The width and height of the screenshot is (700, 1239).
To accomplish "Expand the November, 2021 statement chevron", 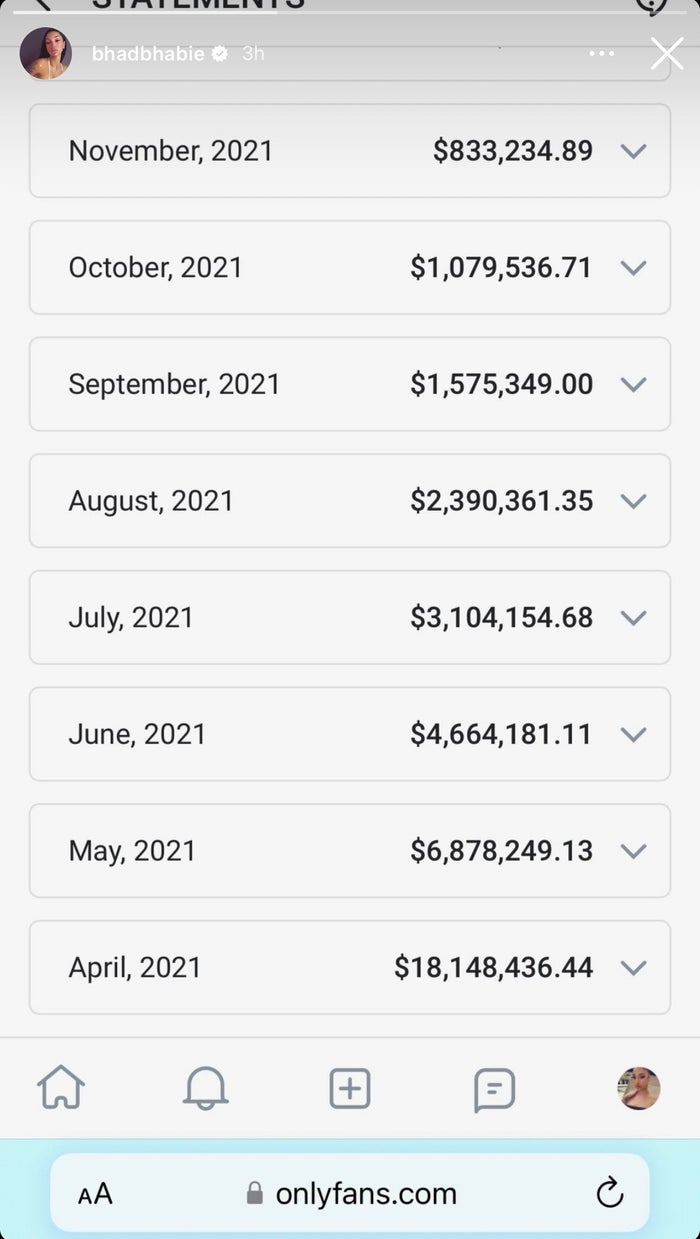I will 633,151.
